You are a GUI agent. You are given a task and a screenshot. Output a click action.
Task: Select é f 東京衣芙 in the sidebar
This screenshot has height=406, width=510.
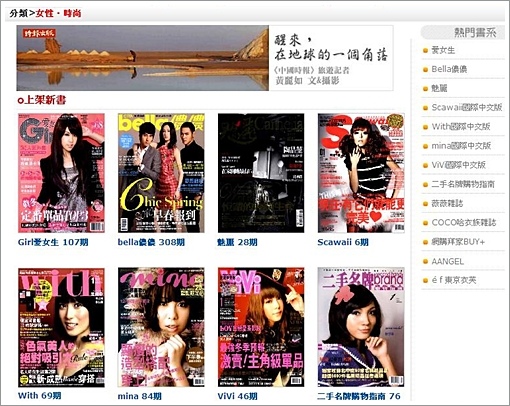coord(454,280)
